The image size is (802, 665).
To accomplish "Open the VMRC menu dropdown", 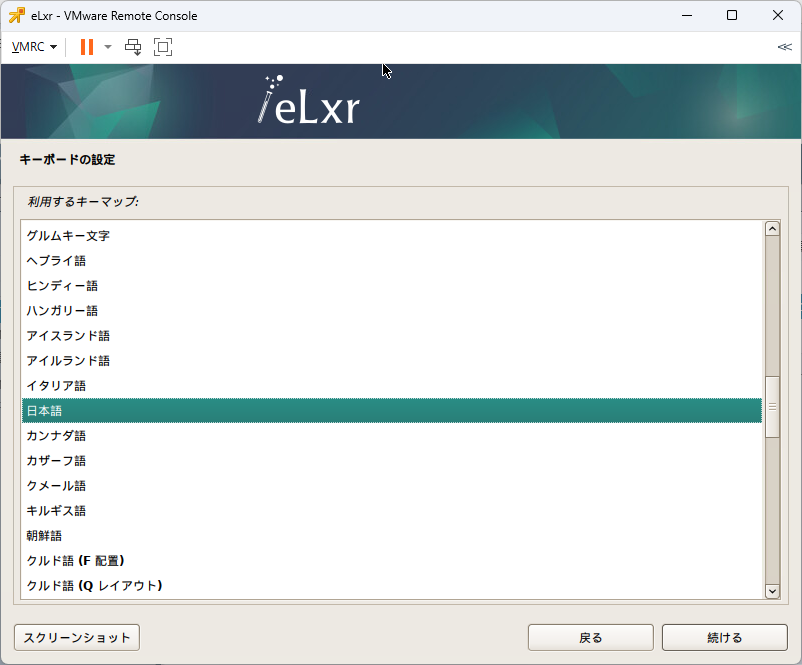I will 34,47.
